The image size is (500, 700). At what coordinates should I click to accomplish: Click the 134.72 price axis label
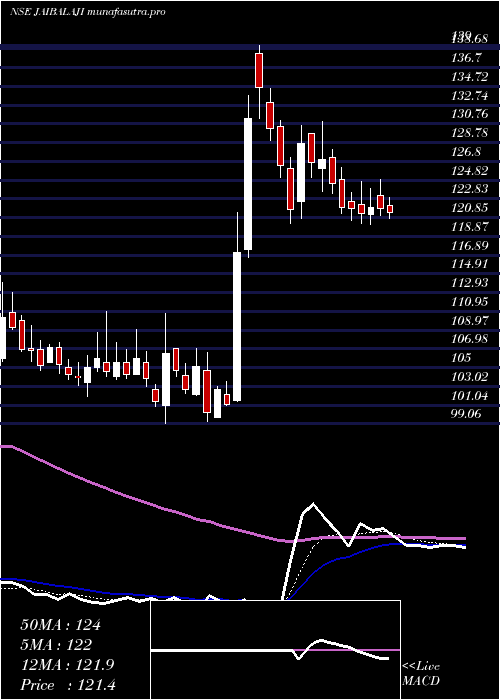point(470,77)
